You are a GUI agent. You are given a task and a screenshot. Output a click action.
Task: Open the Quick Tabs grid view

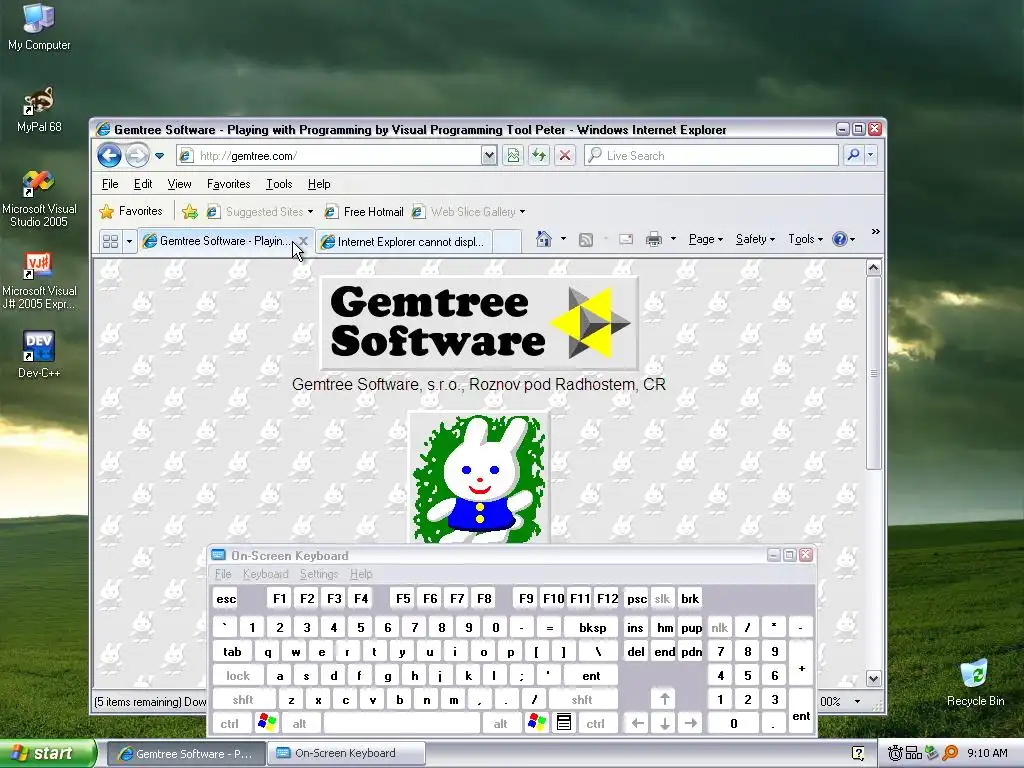point(110,242)
